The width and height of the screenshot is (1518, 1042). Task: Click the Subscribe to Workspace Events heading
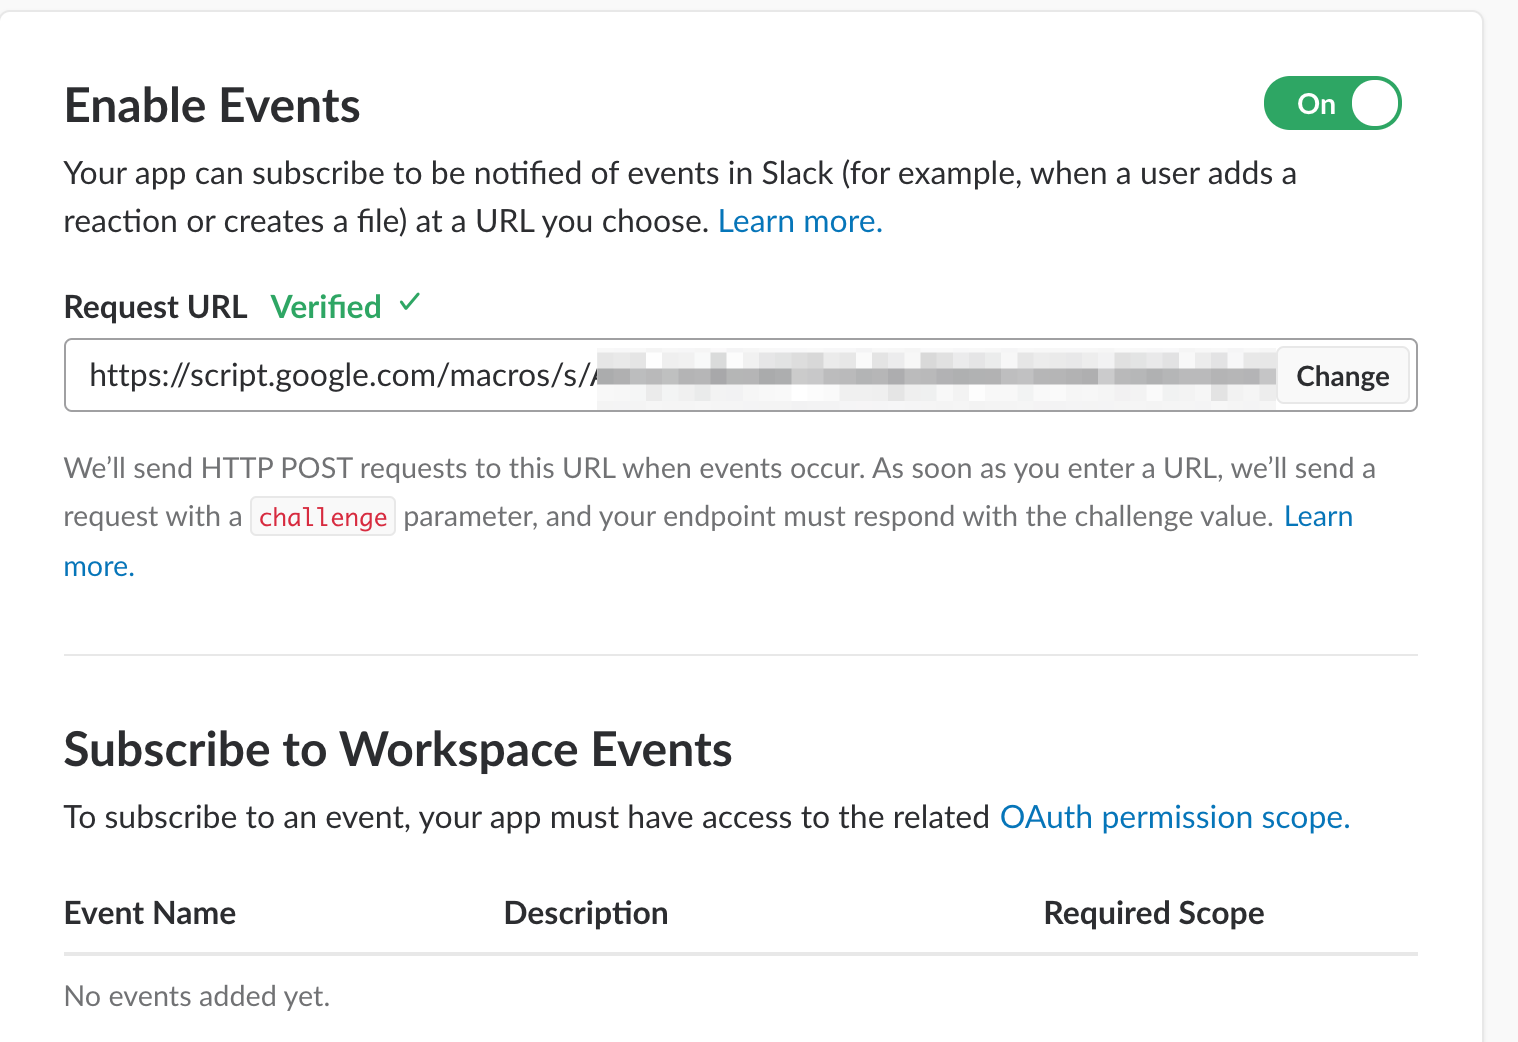tap(398, 750)
